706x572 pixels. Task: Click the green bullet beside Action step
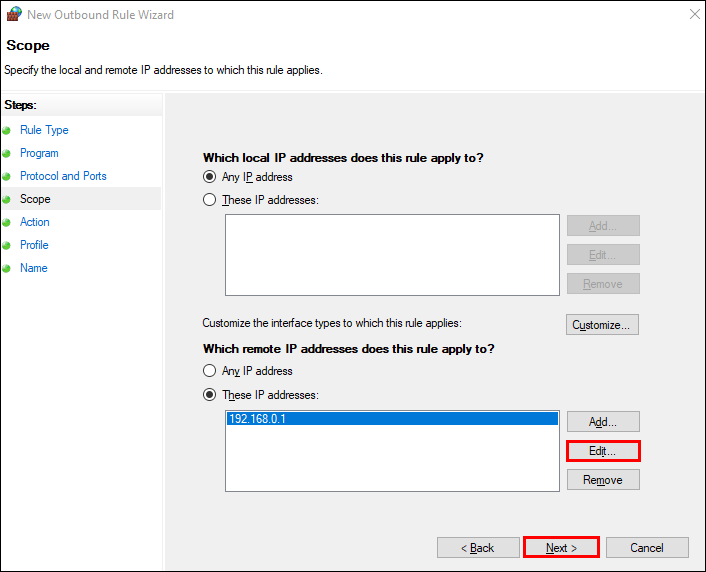pos(7,223)
